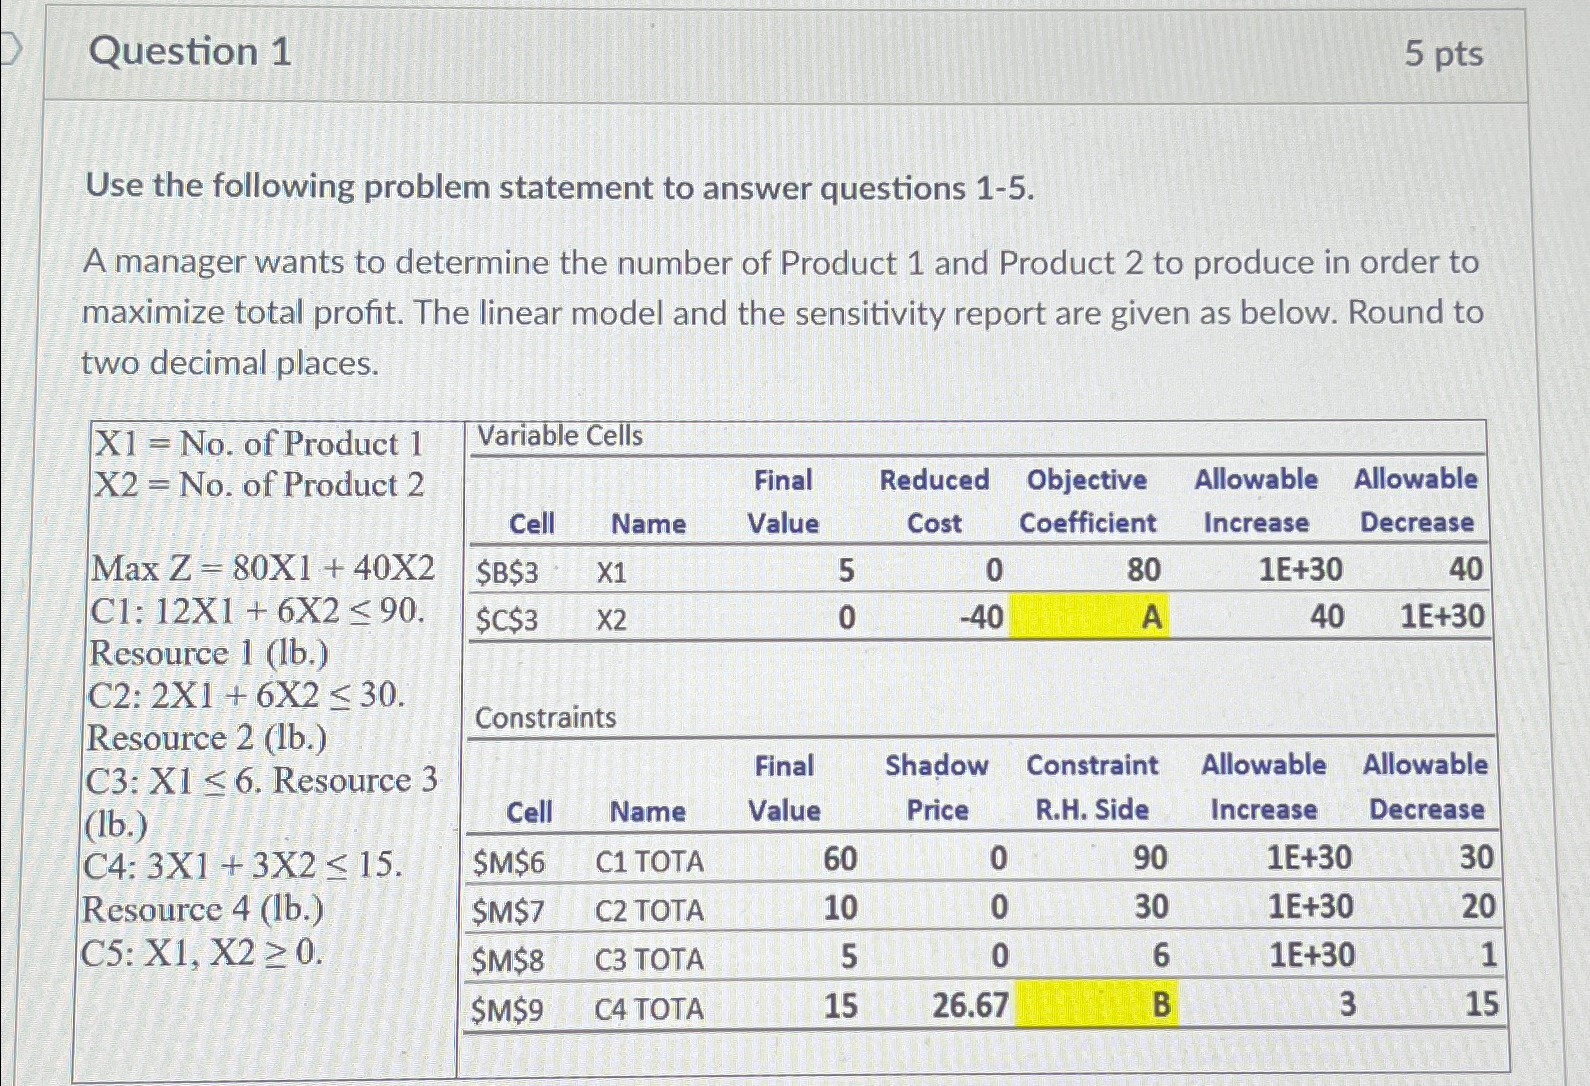The width and height of the screenshot is (1590, 1086).
Task: Click the Max Z = 80X1 + 40X2 line
Action: point(263,569)
